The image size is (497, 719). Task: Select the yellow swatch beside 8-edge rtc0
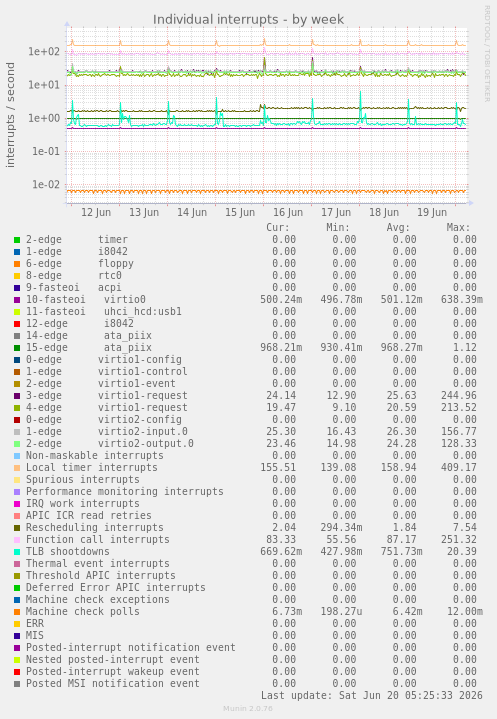(x=17, y=276)
